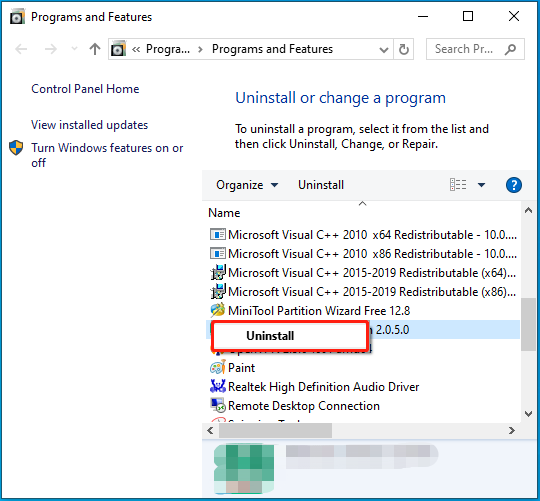
Task: Select Realtek High Definition Audio Driver
Action: point(363,387)
